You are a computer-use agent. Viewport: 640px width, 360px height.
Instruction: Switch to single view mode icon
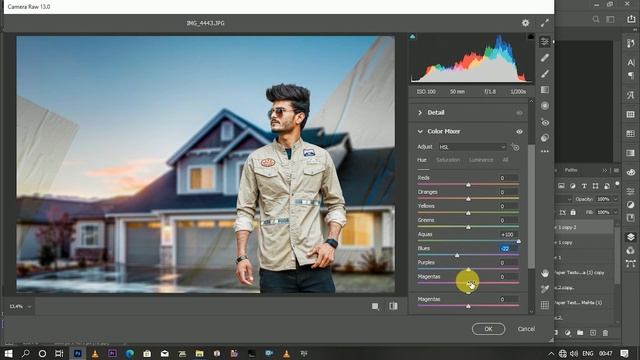click(375, 307)
